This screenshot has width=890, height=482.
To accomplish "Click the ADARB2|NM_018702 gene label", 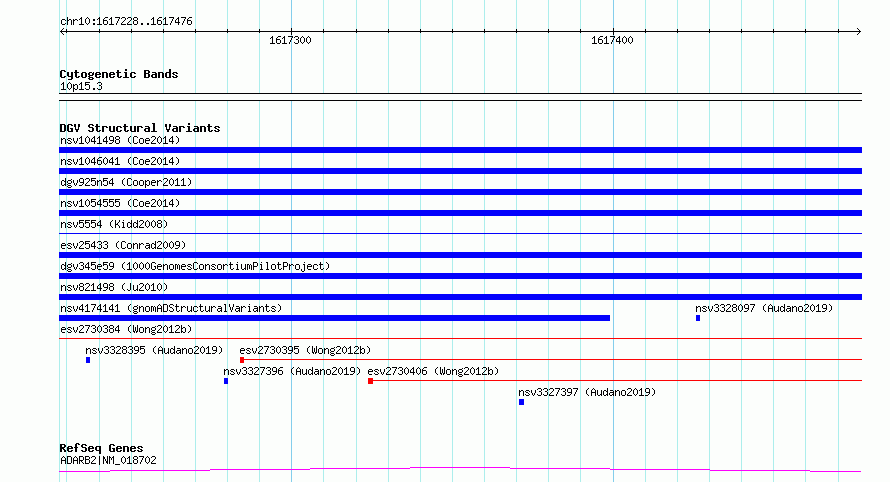I will (x=108, y=460).
